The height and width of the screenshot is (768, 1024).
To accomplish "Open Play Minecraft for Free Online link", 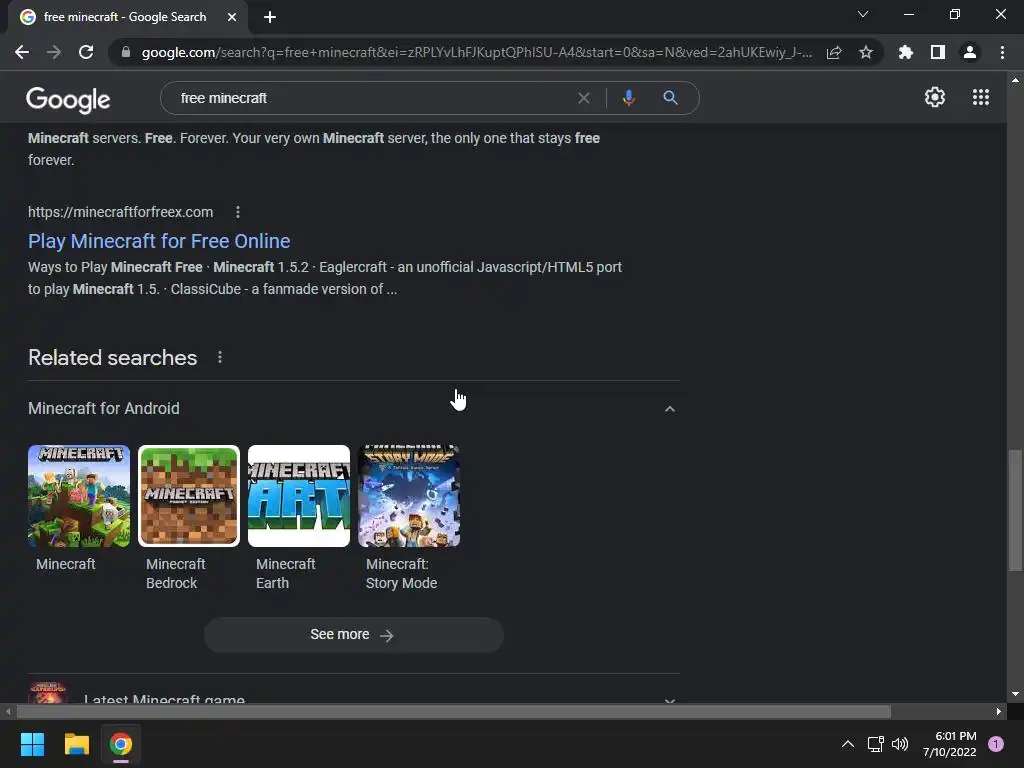I will pos(159,241).
